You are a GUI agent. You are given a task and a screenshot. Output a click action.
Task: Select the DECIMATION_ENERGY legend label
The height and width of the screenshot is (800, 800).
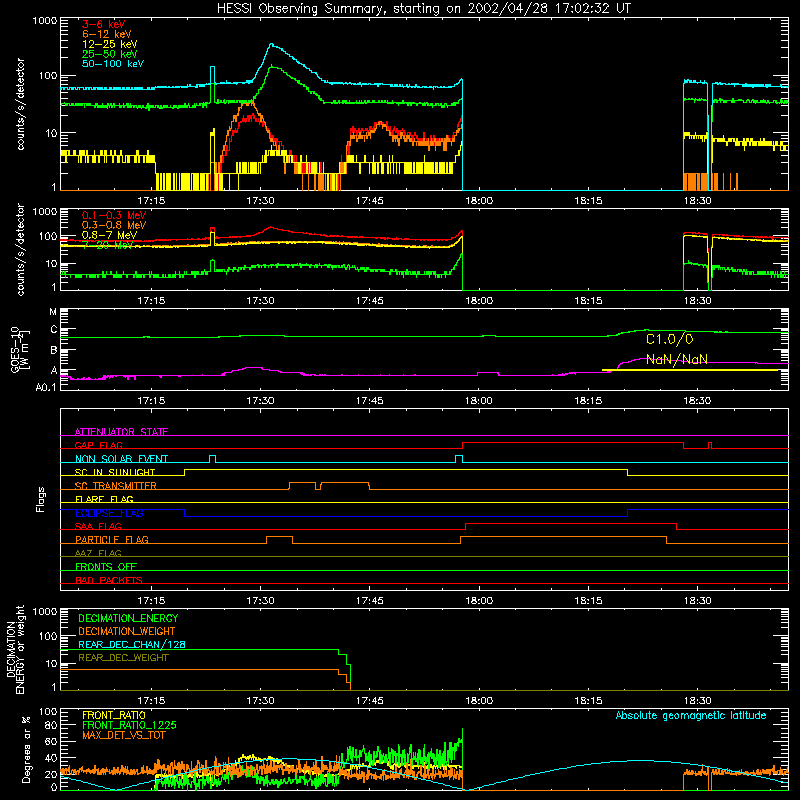click(x=128, y=618)
